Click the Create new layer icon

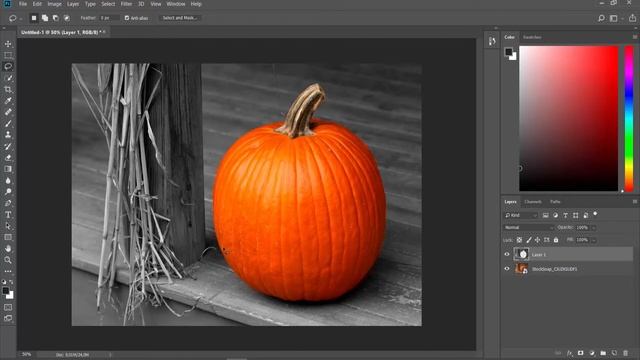[x=614, y=353]
